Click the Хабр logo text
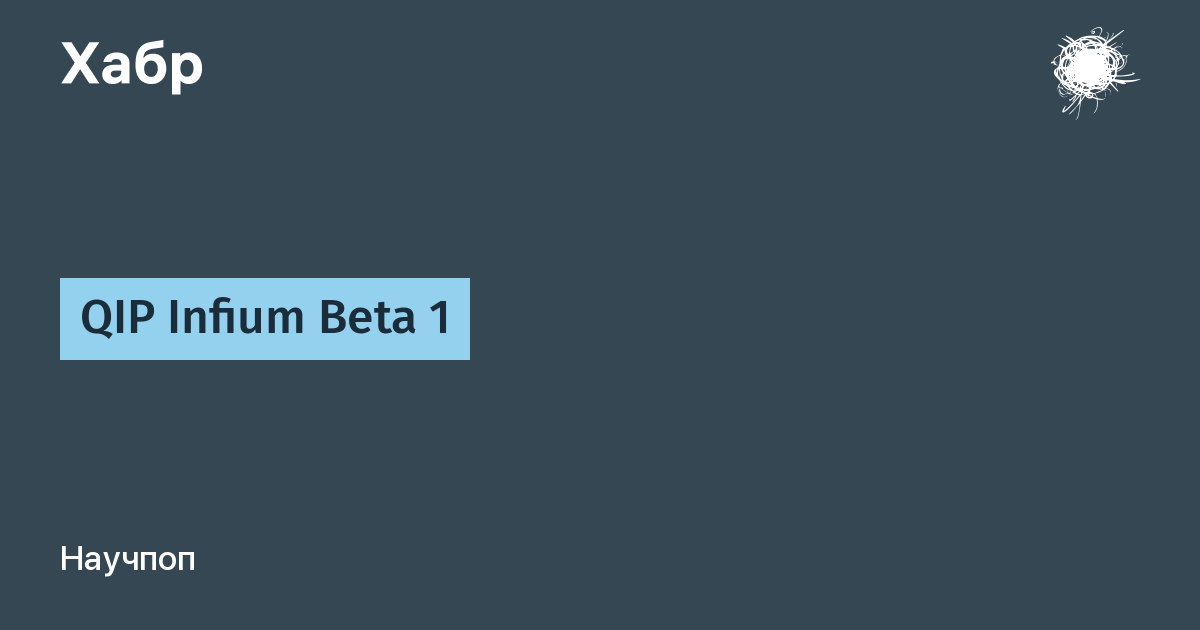 coord(132,66)
